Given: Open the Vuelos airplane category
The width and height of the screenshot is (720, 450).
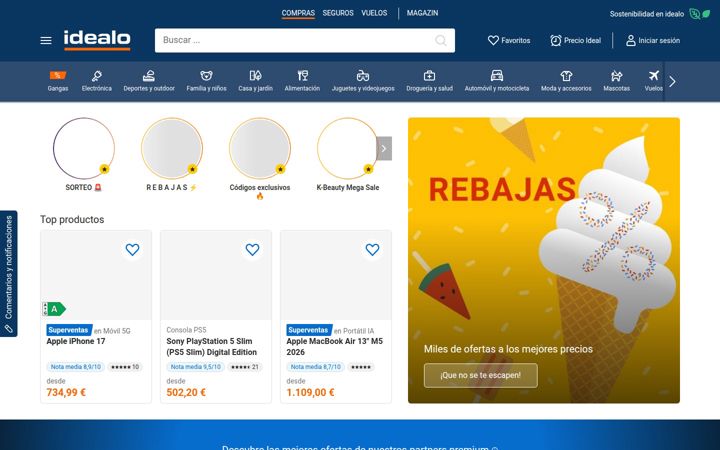Looking at the screenshot, I should 653,81.
